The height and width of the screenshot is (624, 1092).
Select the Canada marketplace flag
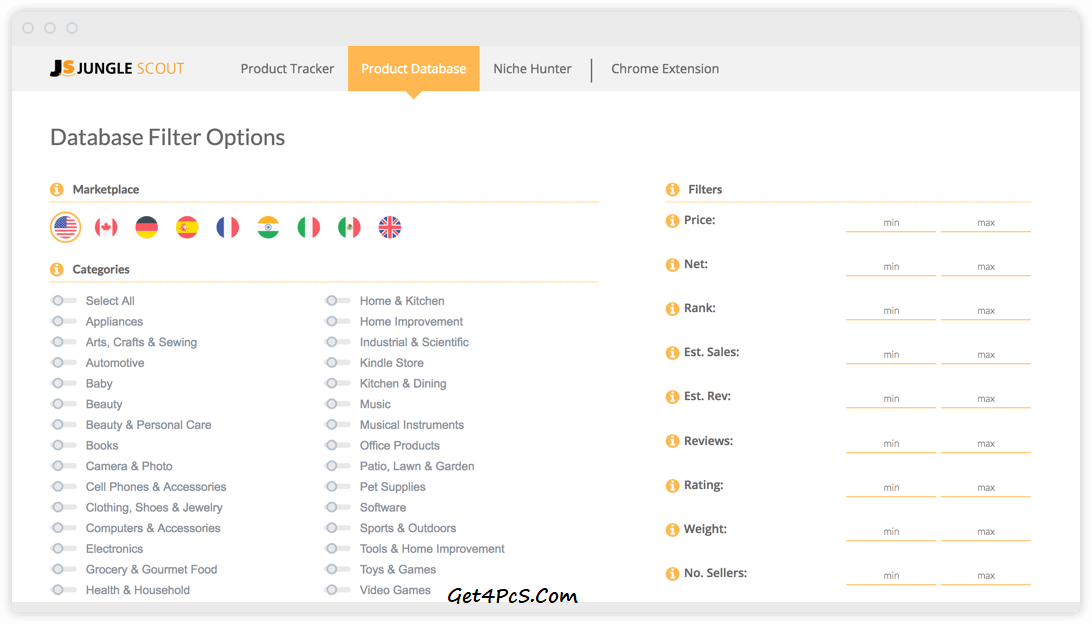[x=106, y=228]
